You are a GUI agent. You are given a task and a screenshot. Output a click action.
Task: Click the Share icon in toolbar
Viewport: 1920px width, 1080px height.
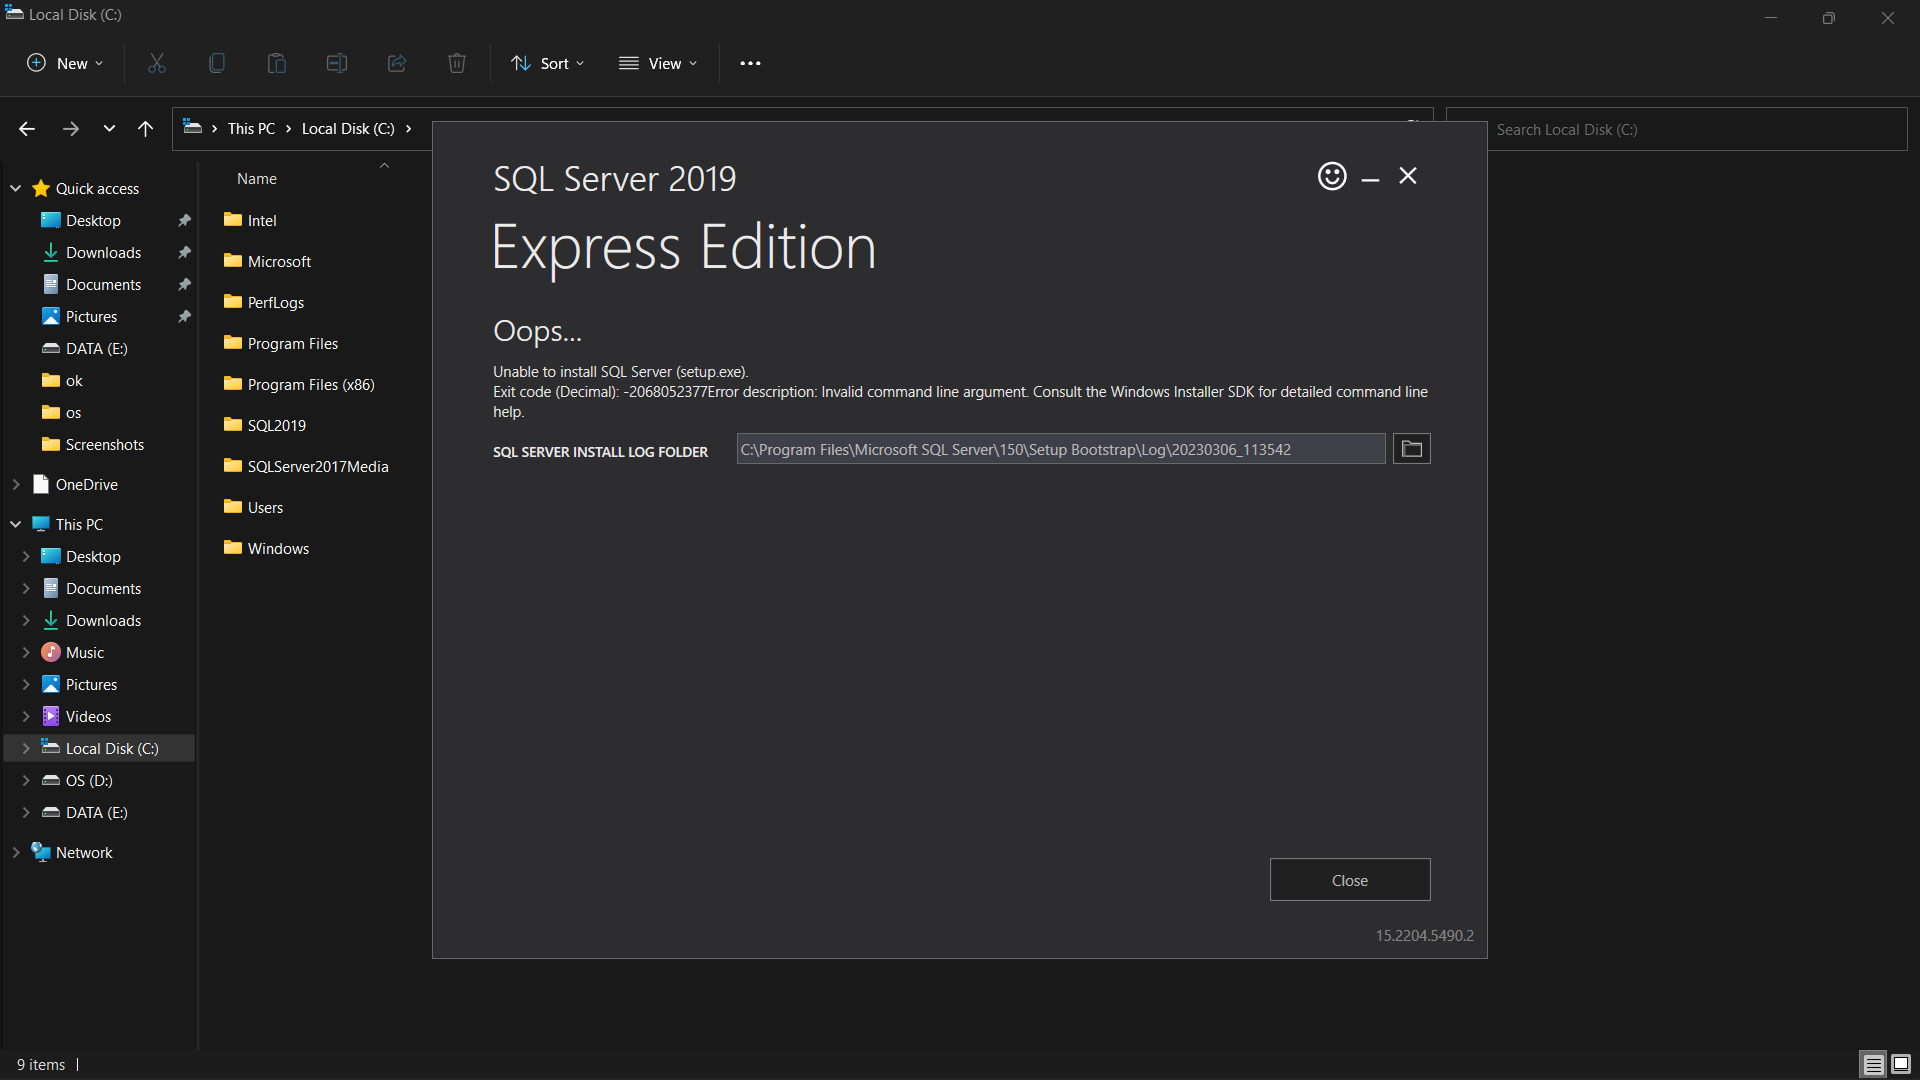pyautogui.click(x=397, y=63)
